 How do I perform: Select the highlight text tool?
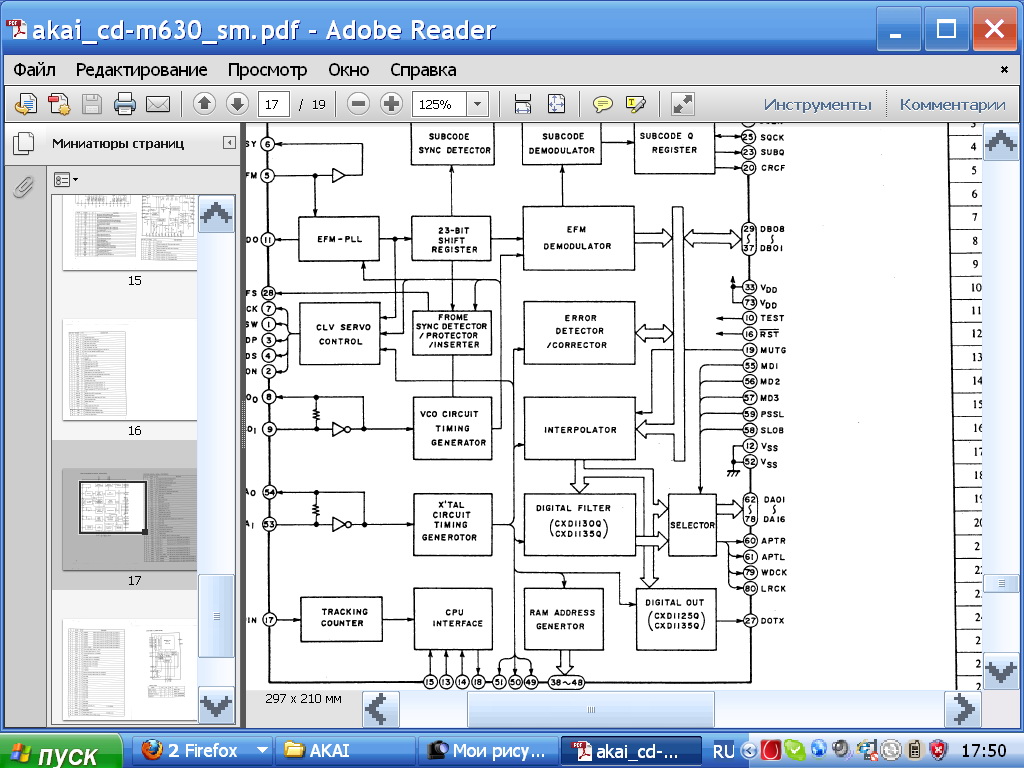point(636,104)
